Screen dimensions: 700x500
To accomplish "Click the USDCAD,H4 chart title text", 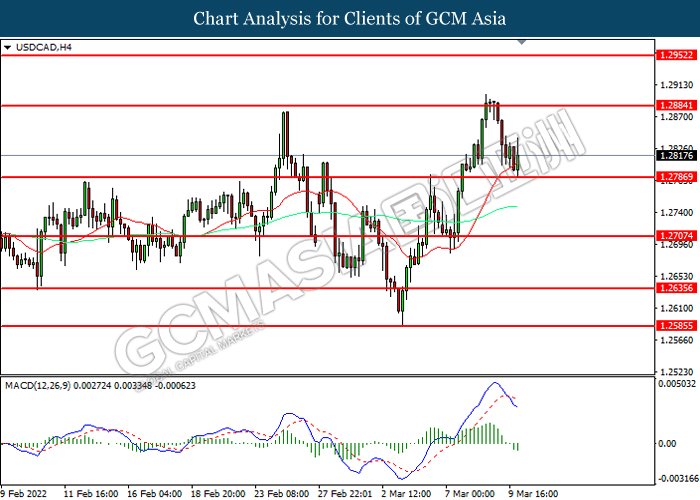I will (x=44, y=47).
